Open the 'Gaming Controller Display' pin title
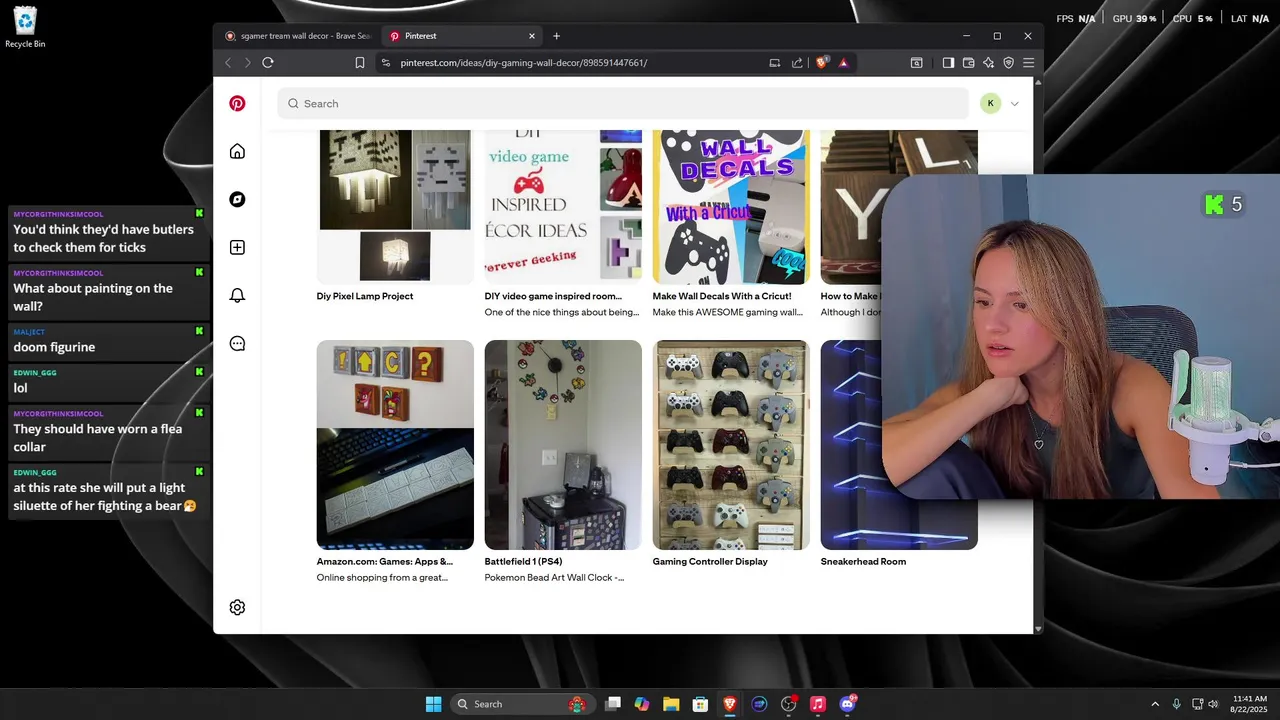The height and width of the screenshot is (720, 1280). coord(710,561)
